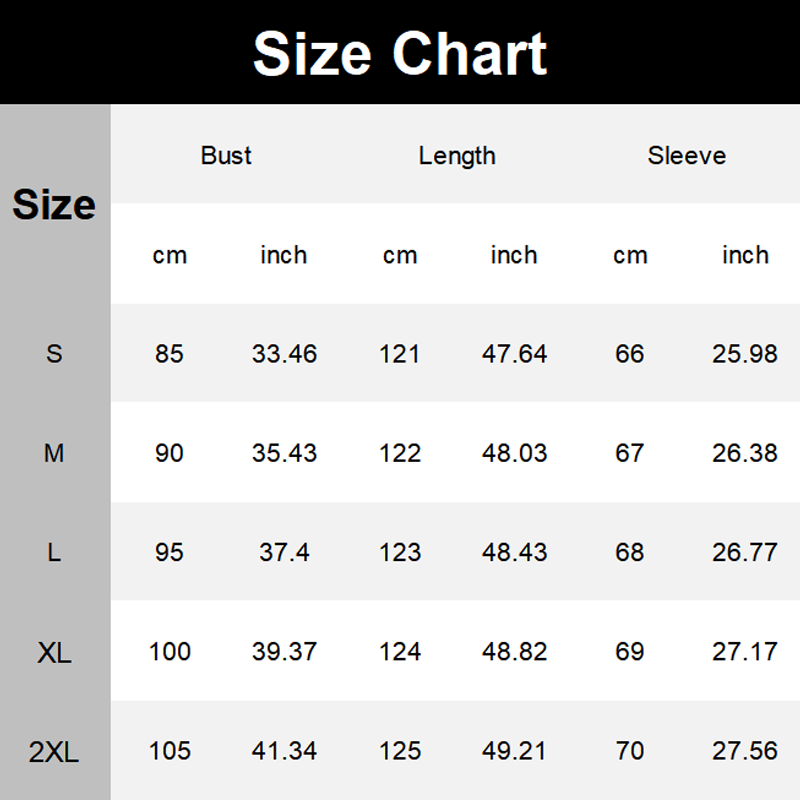Click the inch unit label under Sleeve
Screen dimensions: 800x800
click(745, 255)
